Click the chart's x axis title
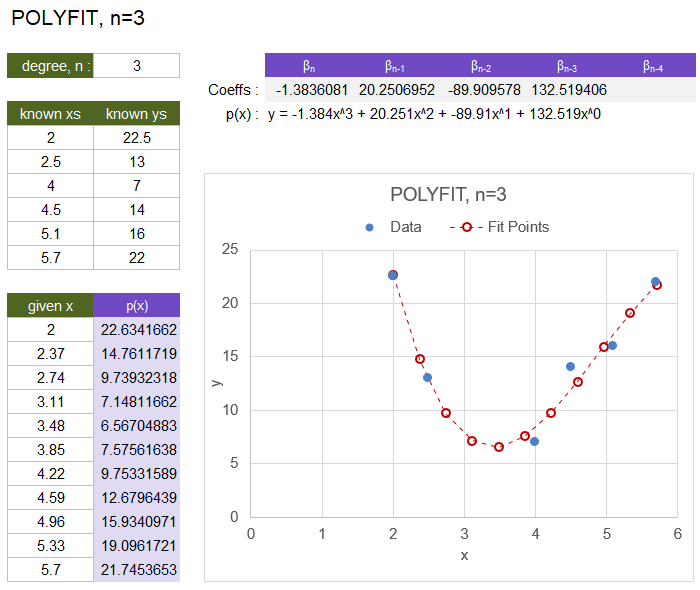Screen dimensions: 700x590 pos(464,556)
